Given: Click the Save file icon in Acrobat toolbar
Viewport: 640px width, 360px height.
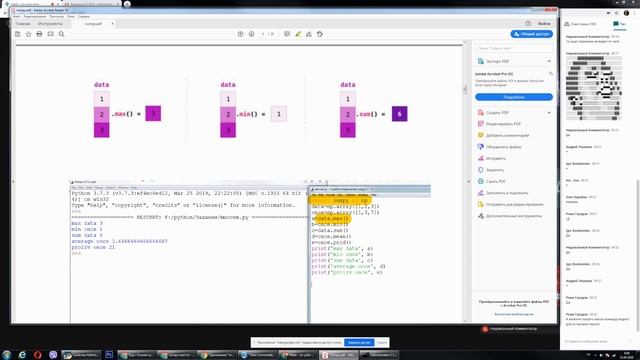Looking at the screenshot, I should click(18, 34).
